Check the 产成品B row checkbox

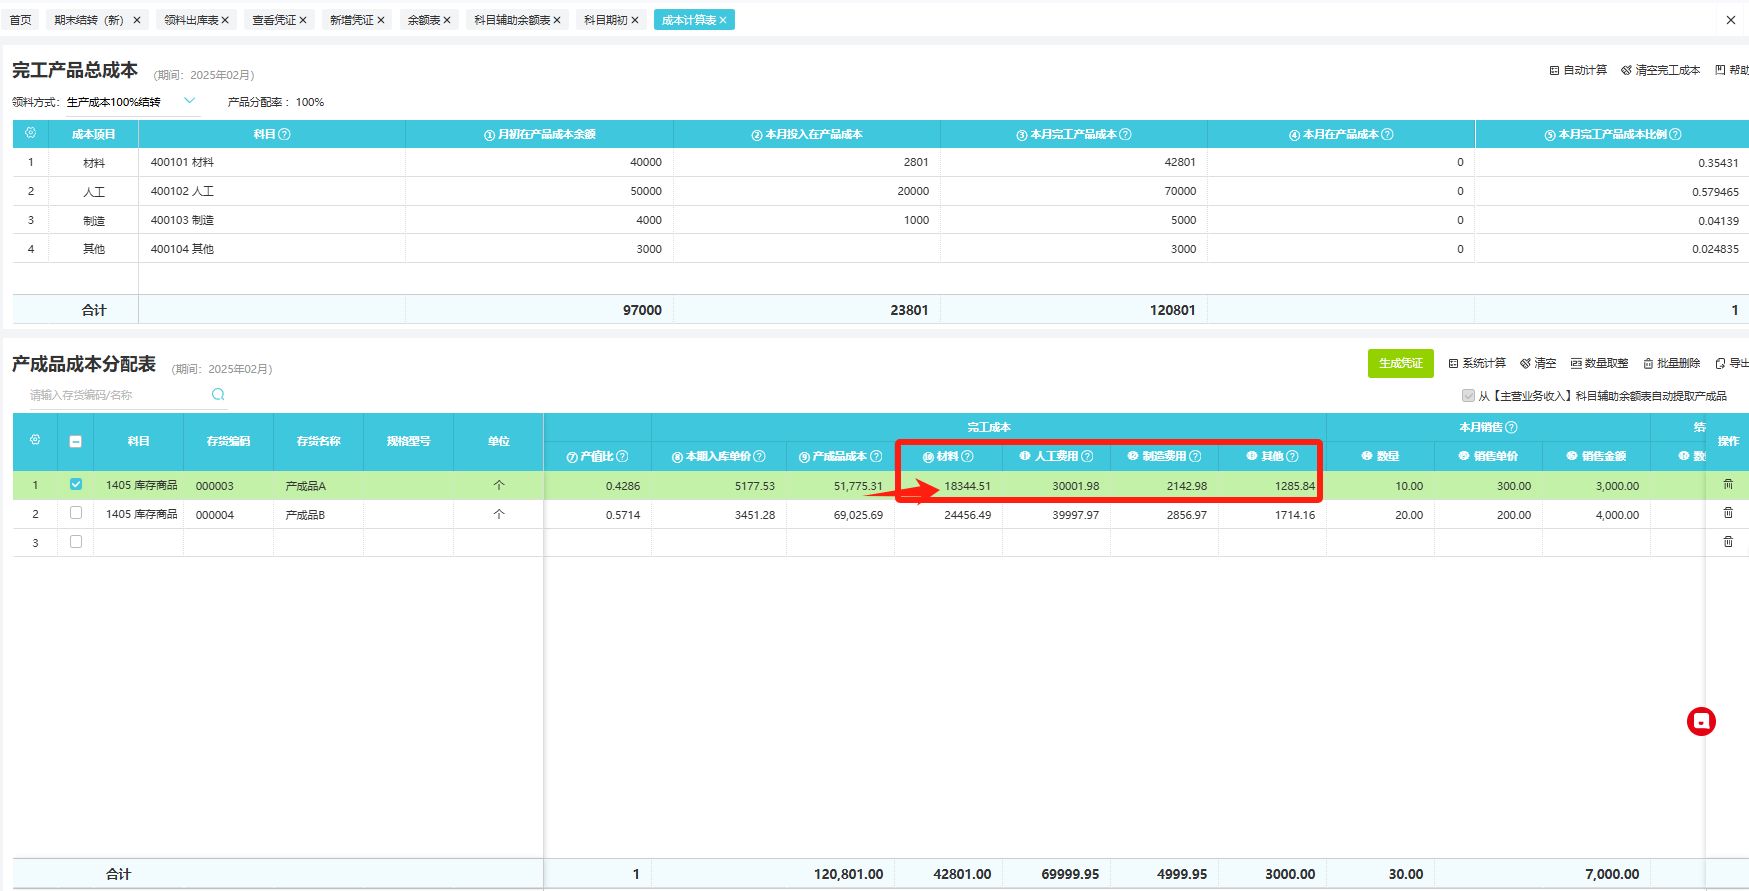pyautogui.click(x=76, y=514)
